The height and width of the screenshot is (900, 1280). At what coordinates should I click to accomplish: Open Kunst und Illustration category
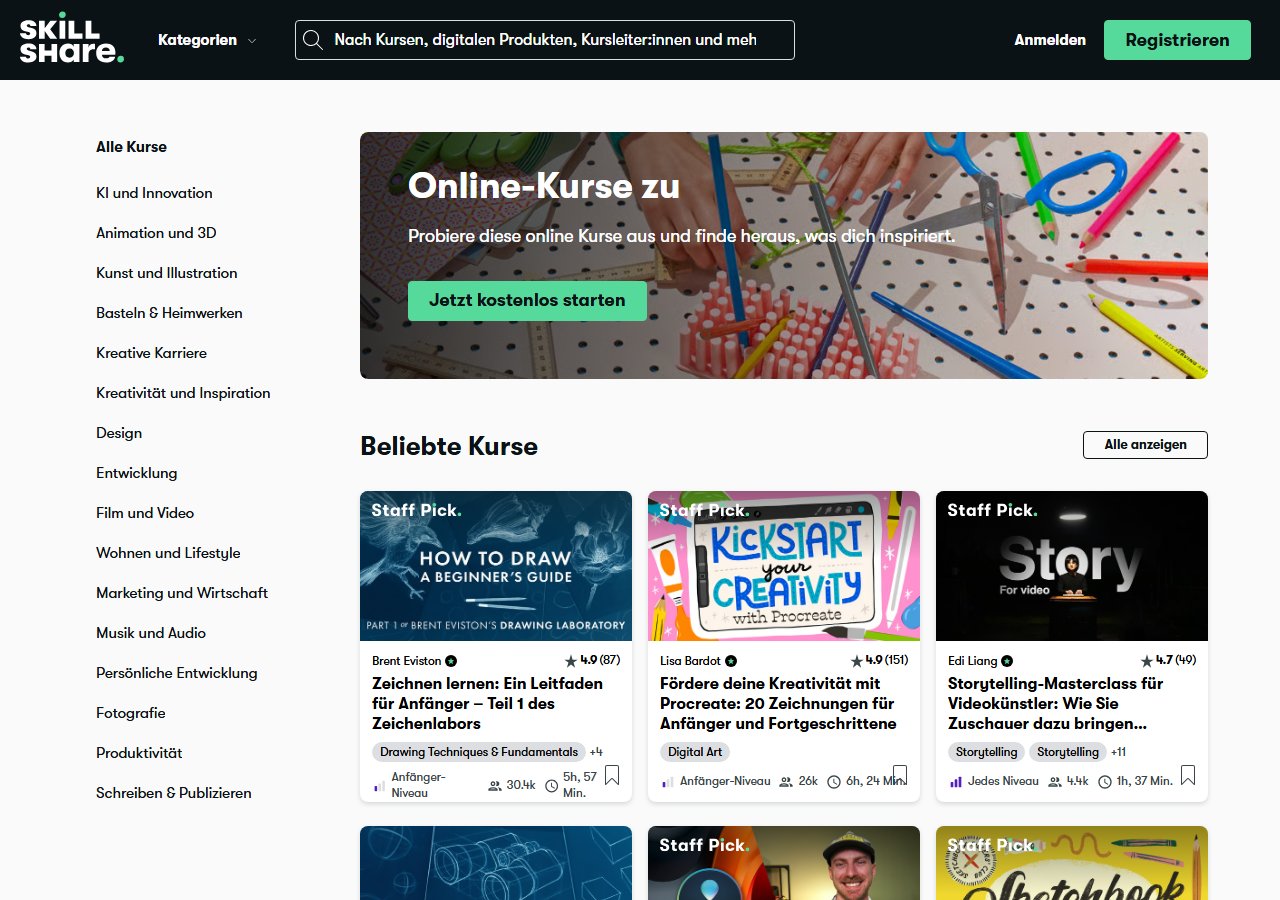click(167, 273)
